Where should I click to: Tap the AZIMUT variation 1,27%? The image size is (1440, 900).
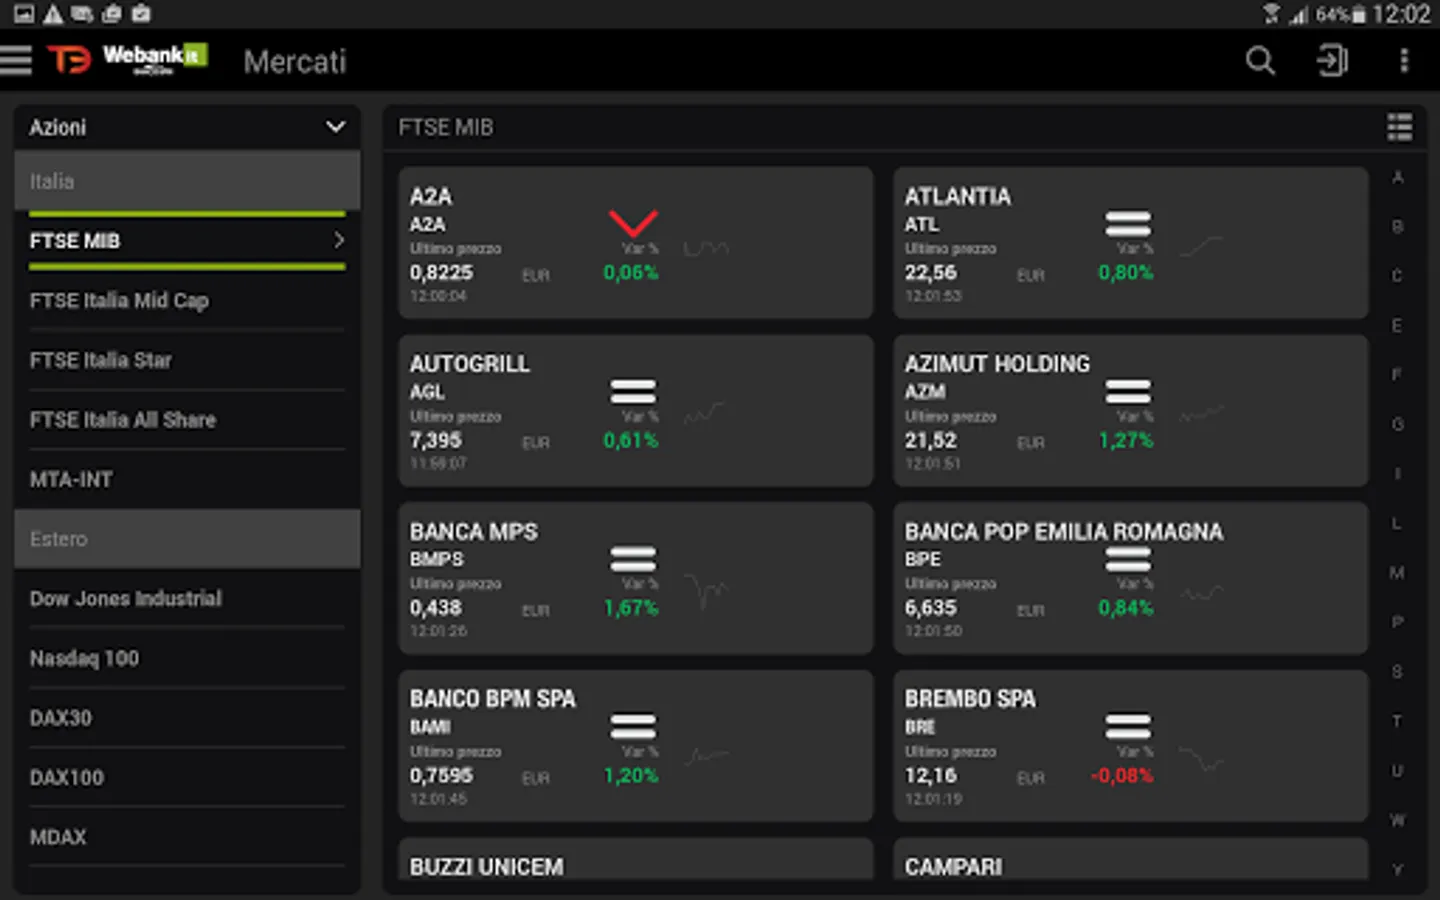click(1126, 440)
